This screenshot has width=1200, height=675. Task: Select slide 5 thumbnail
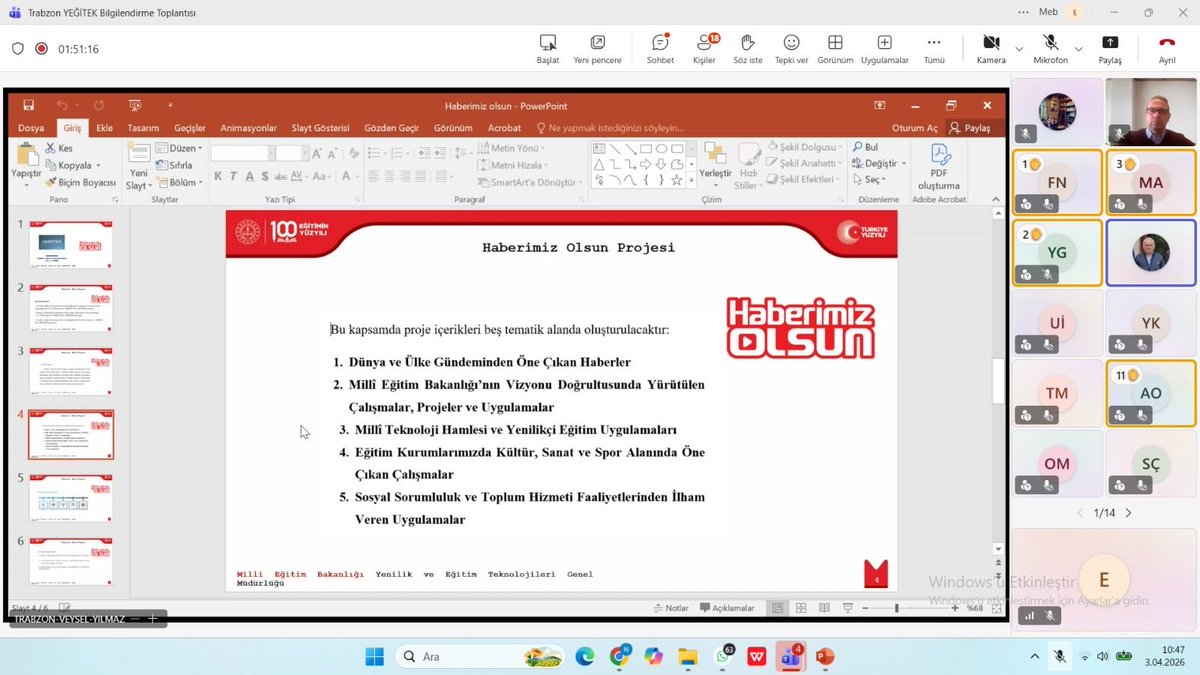coord(71,498)
